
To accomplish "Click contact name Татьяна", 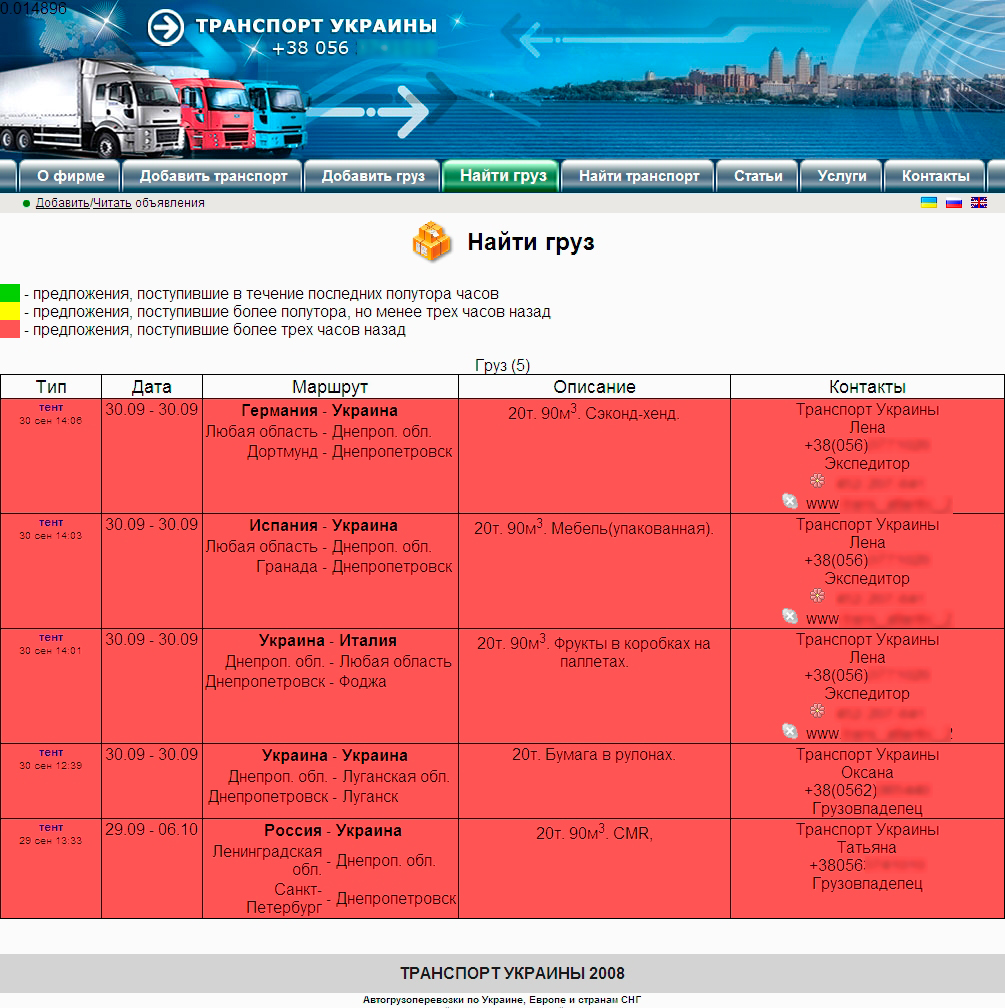I will click(867, 848).
